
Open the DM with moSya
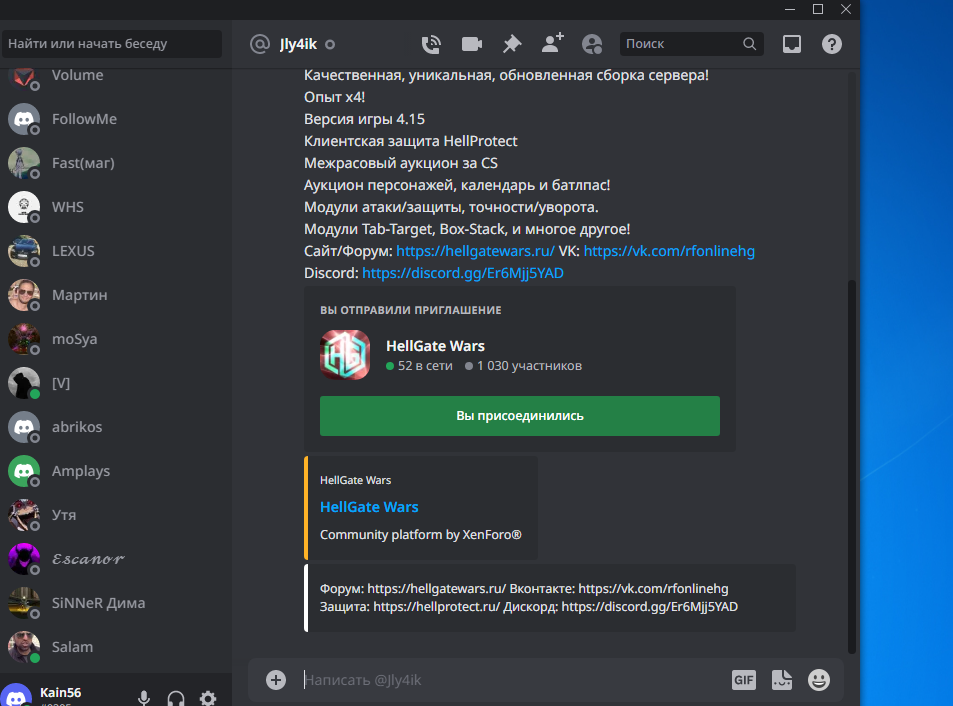click(115, 339)
